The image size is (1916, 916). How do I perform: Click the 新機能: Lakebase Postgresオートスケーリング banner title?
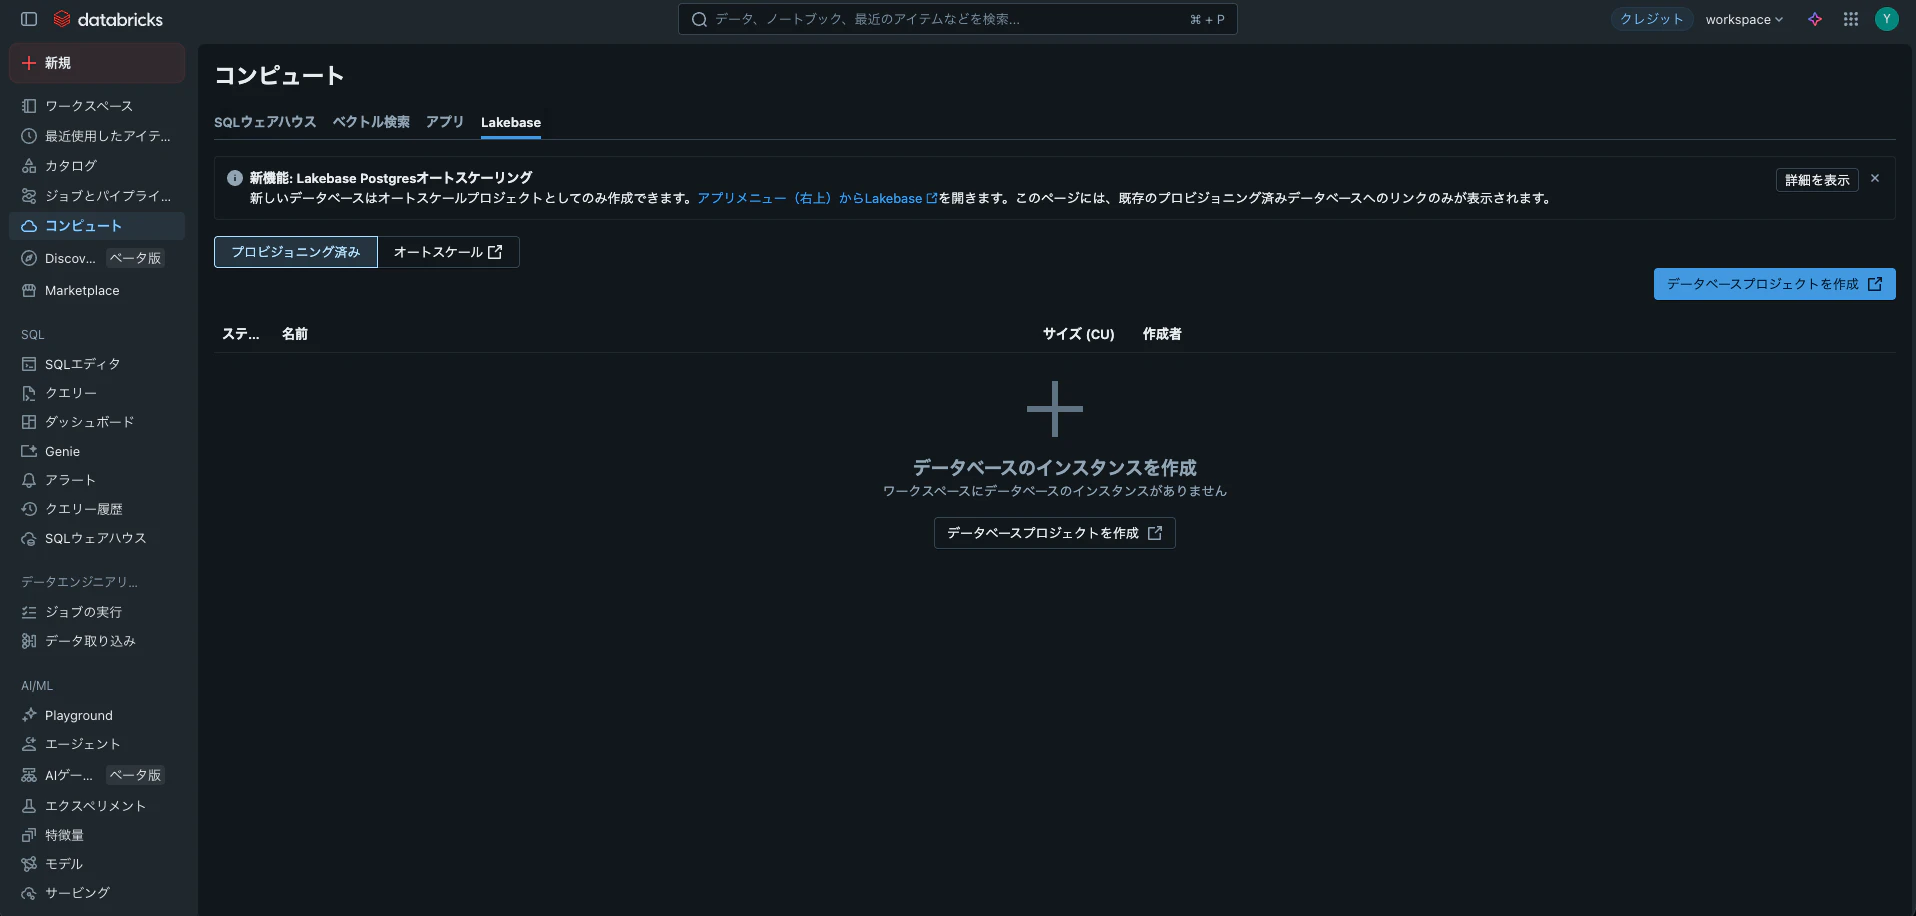pyautogui.click(x=391, y=178)
